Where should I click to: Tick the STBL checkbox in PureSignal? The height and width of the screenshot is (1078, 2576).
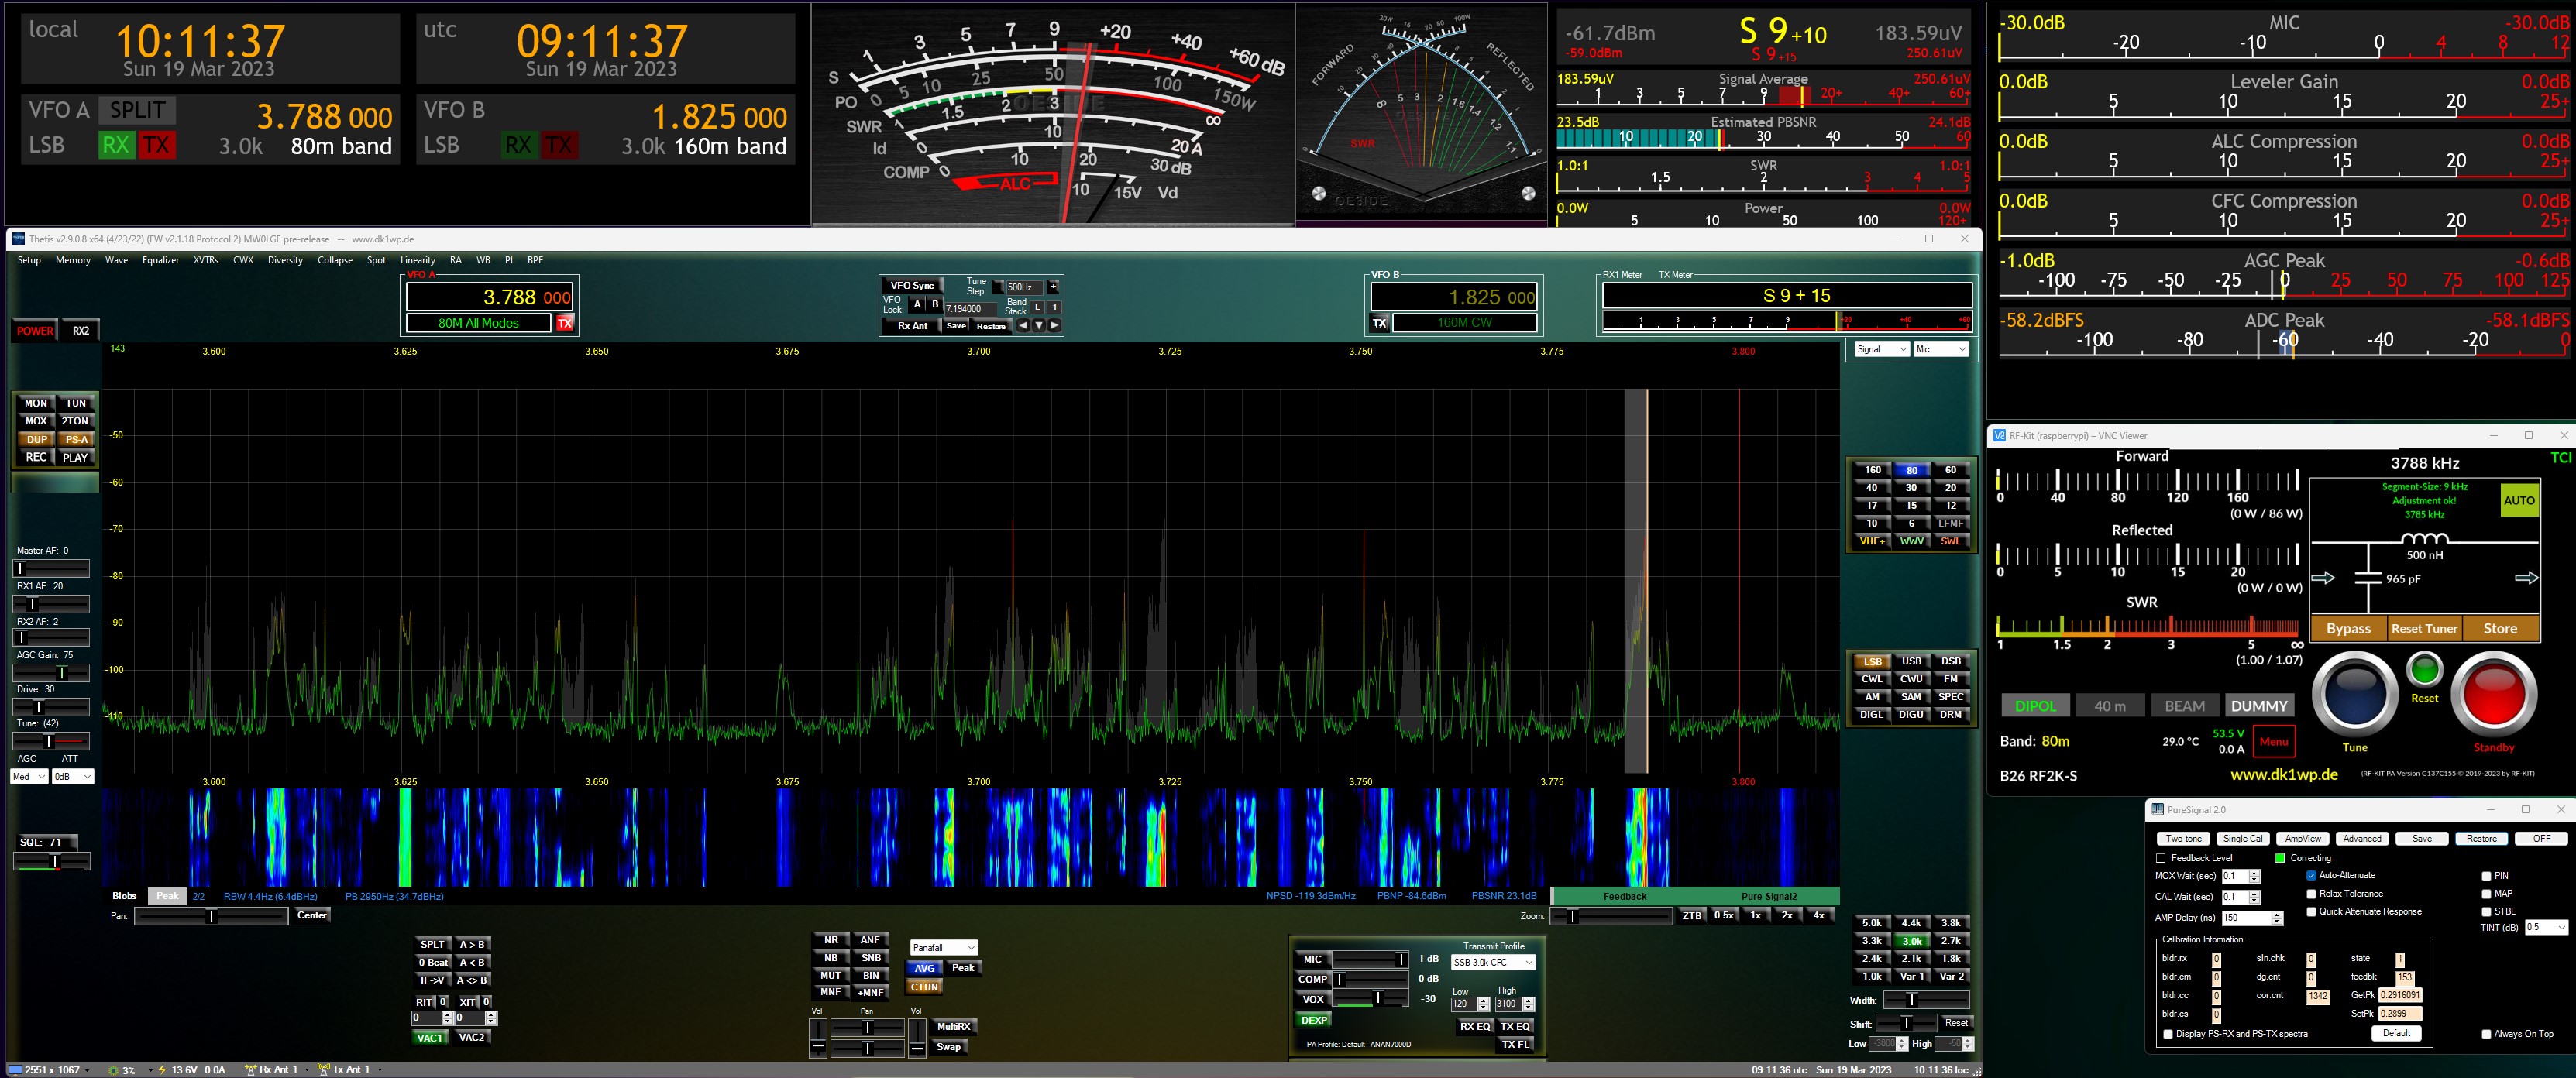[2486, 912]
